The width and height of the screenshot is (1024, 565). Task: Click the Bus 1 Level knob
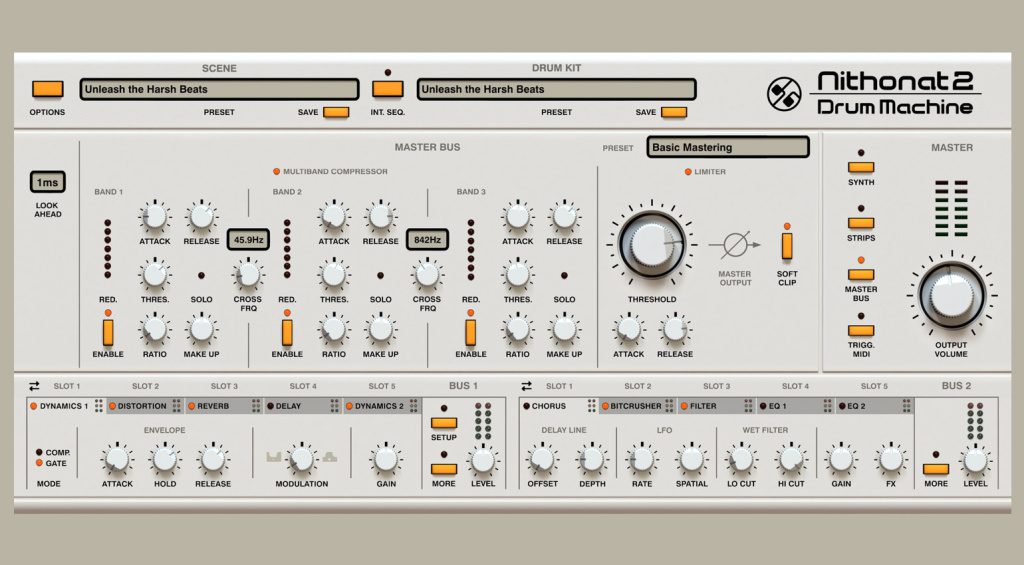(x=483, y=460)
